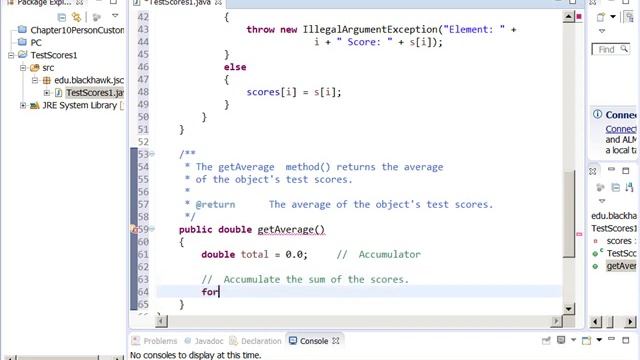Click the Outline horizontal scrollbar thumb
The height and width of the screenshot is (360, 640).
(611, 322)
